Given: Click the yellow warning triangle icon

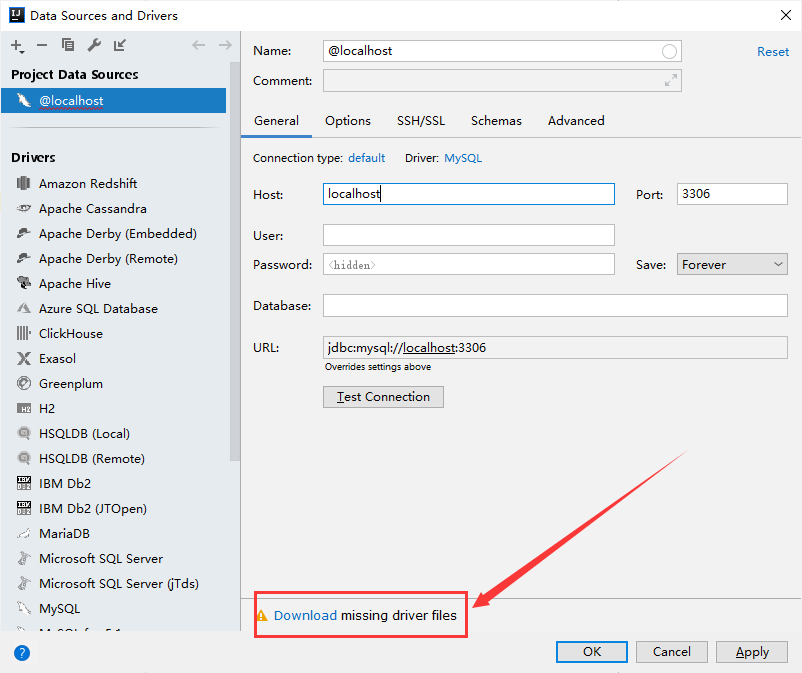Looking at the screenshot, I should pyautogui.click(x=262, y=615).
